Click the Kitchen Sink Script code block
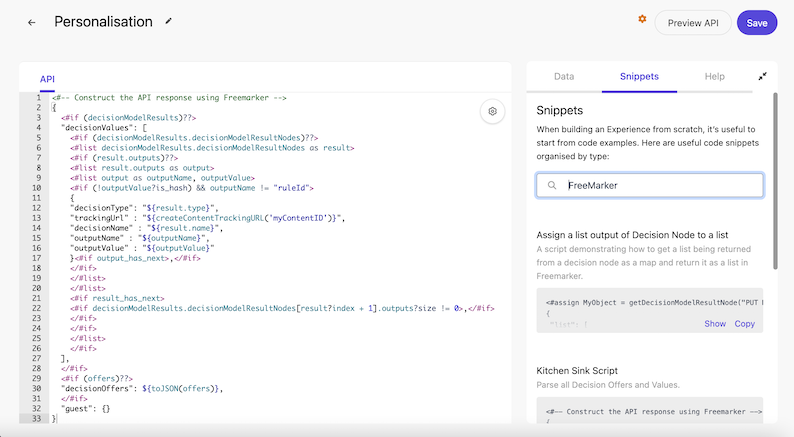 coord(650,410)
